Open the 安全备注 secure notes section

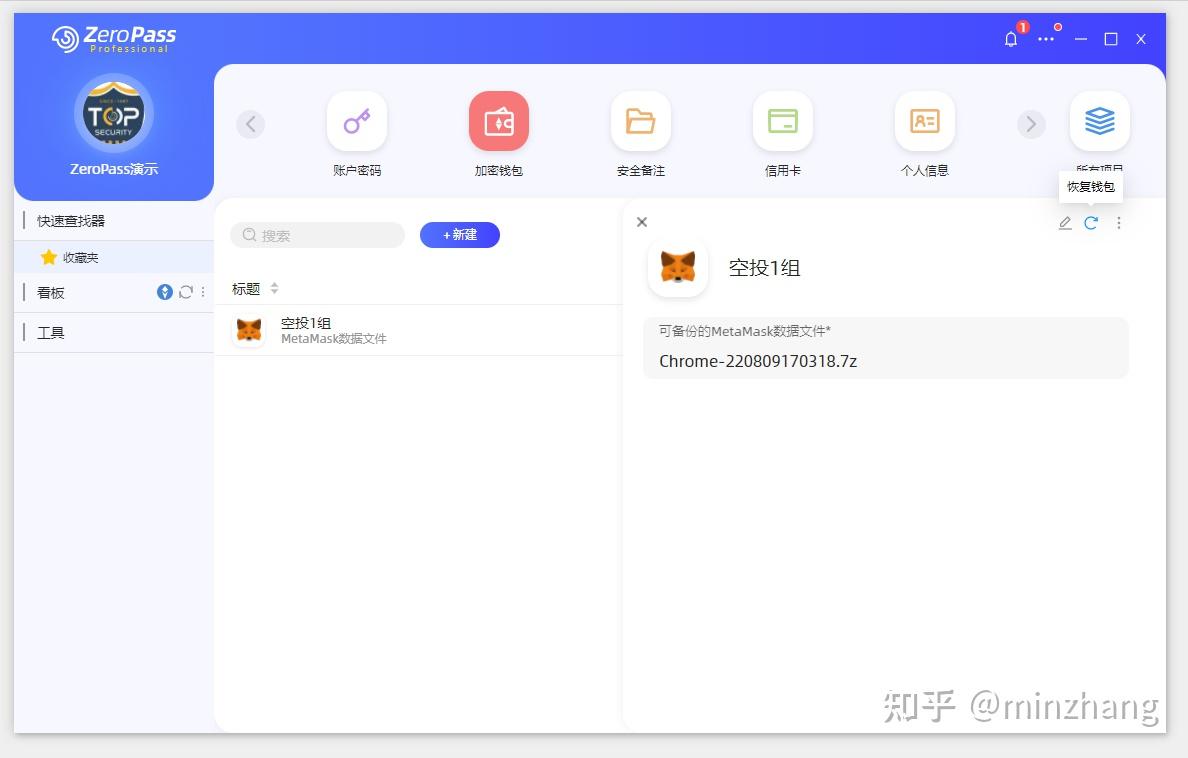(640, 120)
